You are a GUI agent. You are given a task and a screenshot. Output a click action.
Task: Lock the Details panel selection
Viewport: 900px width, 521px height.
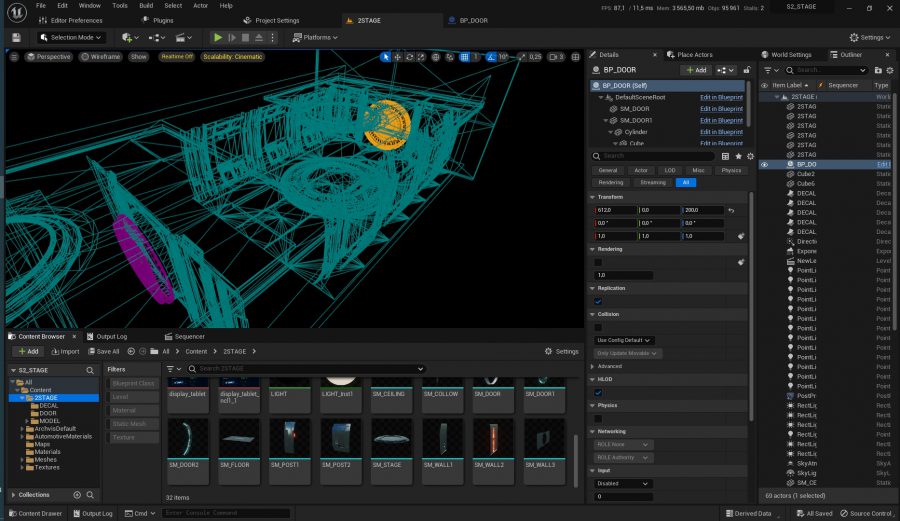click(x=747, y=70)
